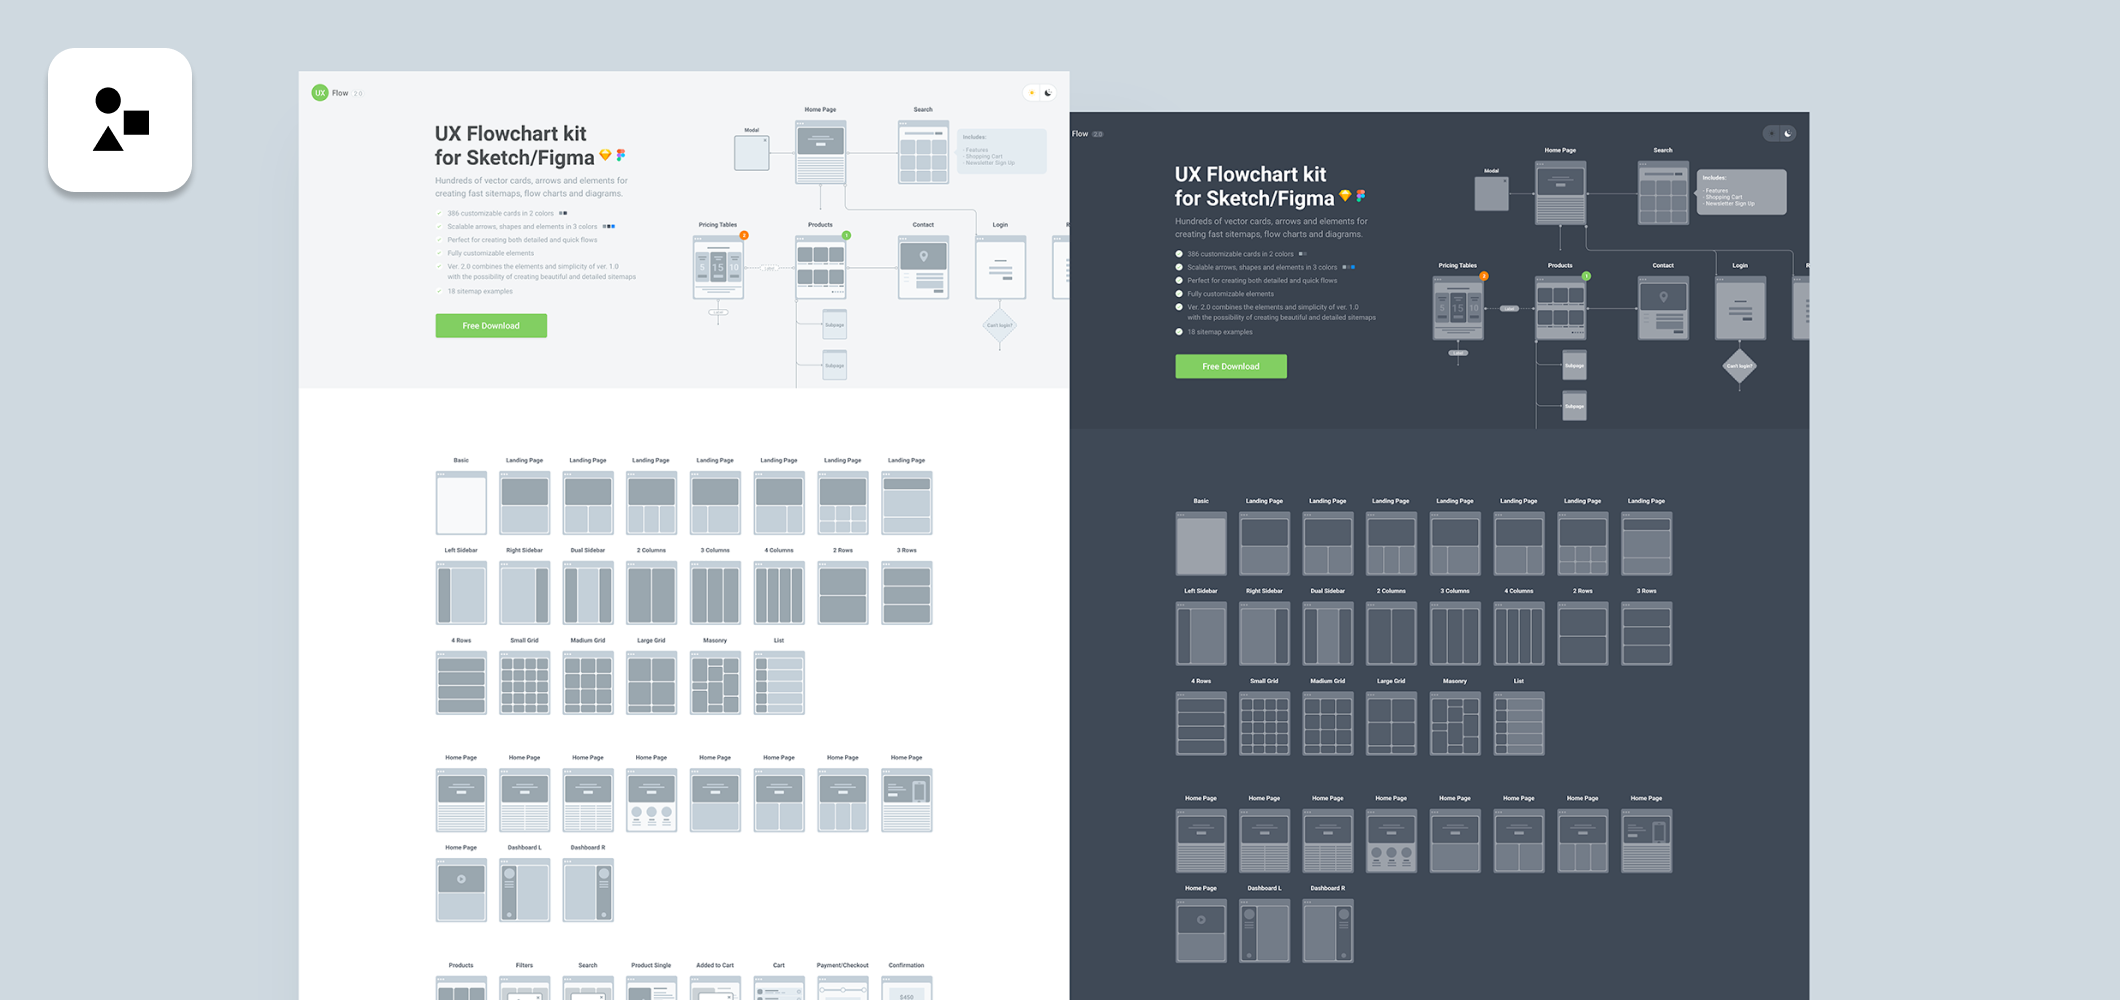Choose the Small Grid card in dark page
The image size is (2120, 1000).
[1264, 724]
